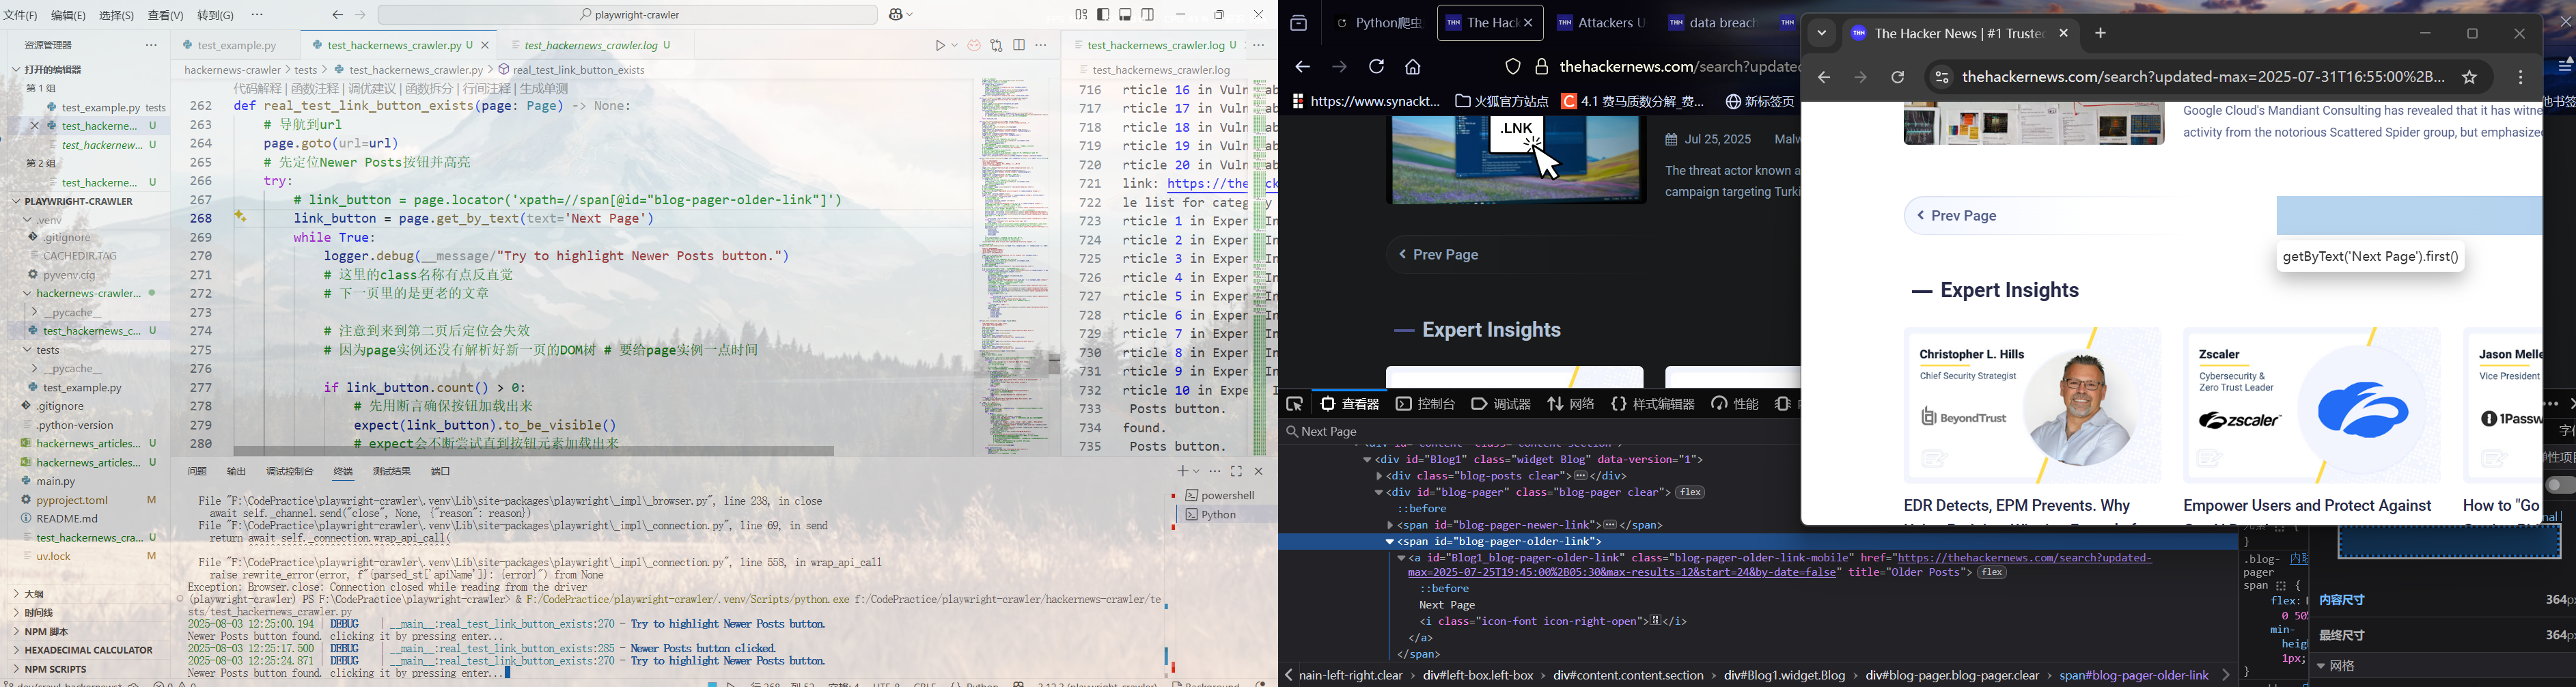
Task: Switch to the 调试控制台 panel tab
Action: pos(290,472)
